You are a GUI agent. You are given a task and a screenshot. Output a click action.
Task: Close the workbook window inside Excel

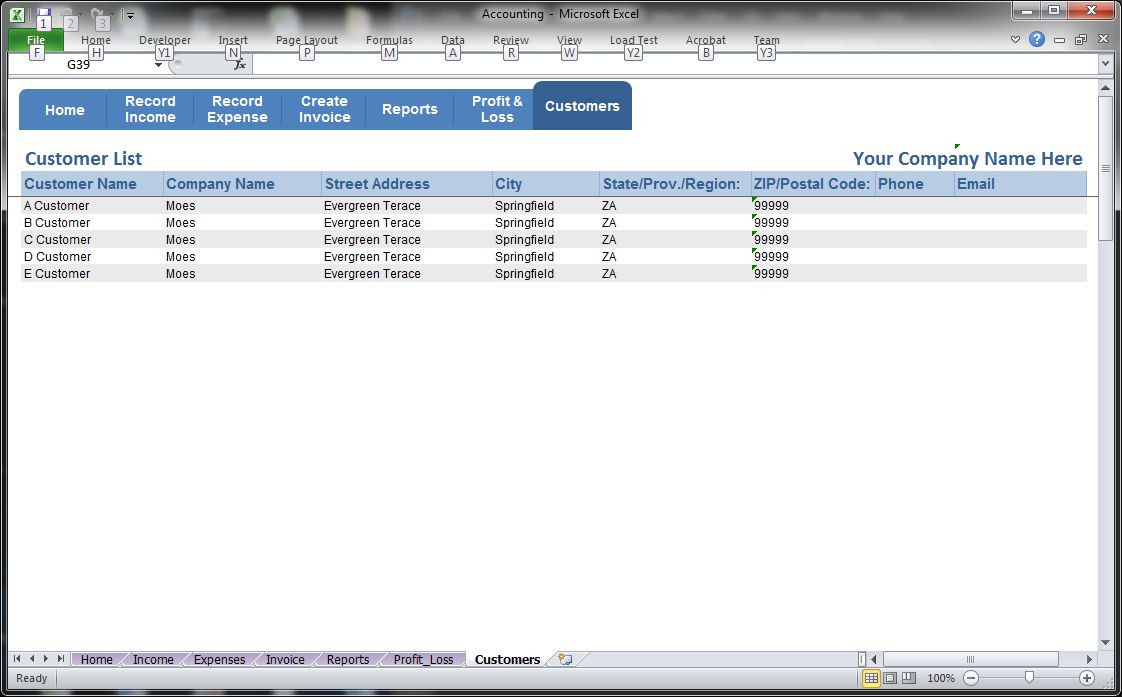click(x=1103, y=40)
